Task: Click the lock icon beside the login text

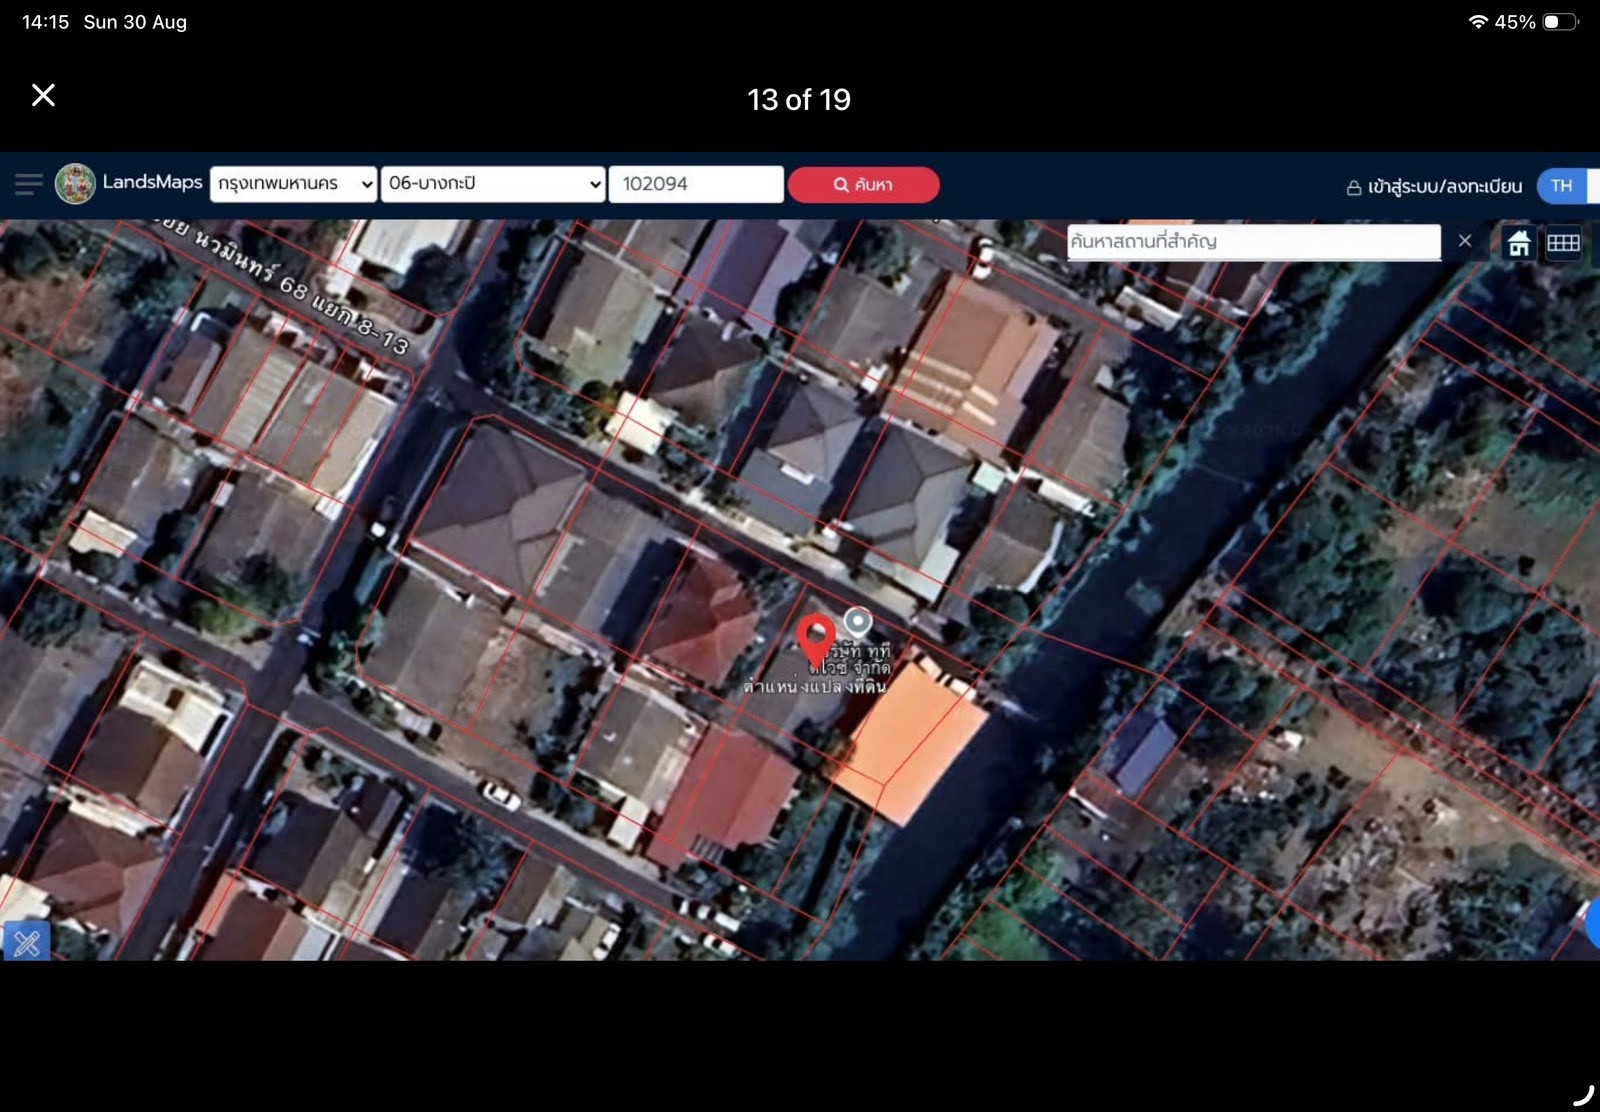Action: [1354, 188]
